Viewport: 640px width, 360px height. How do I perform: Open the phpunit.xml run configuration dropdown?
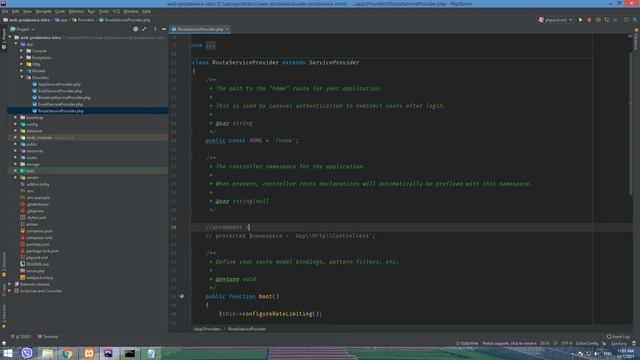click(556, 20)
